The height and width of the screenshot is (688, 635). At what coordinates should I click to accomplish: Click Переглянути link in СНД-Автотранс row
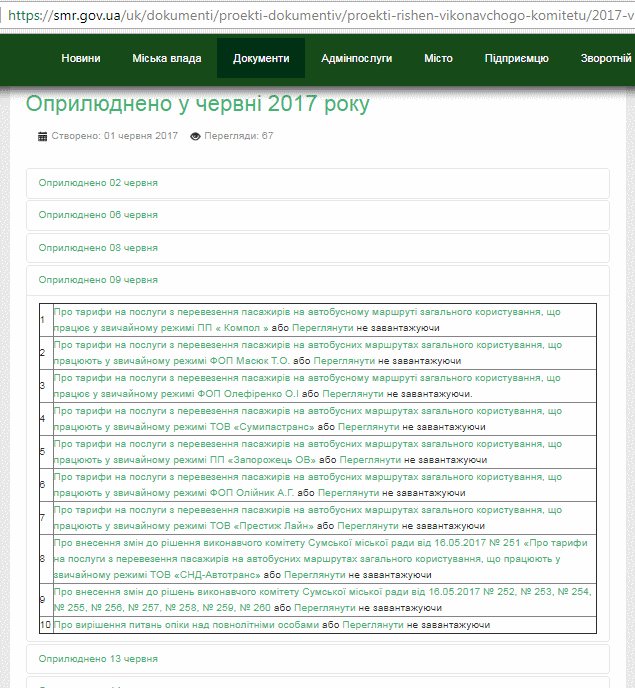point(315,575)
